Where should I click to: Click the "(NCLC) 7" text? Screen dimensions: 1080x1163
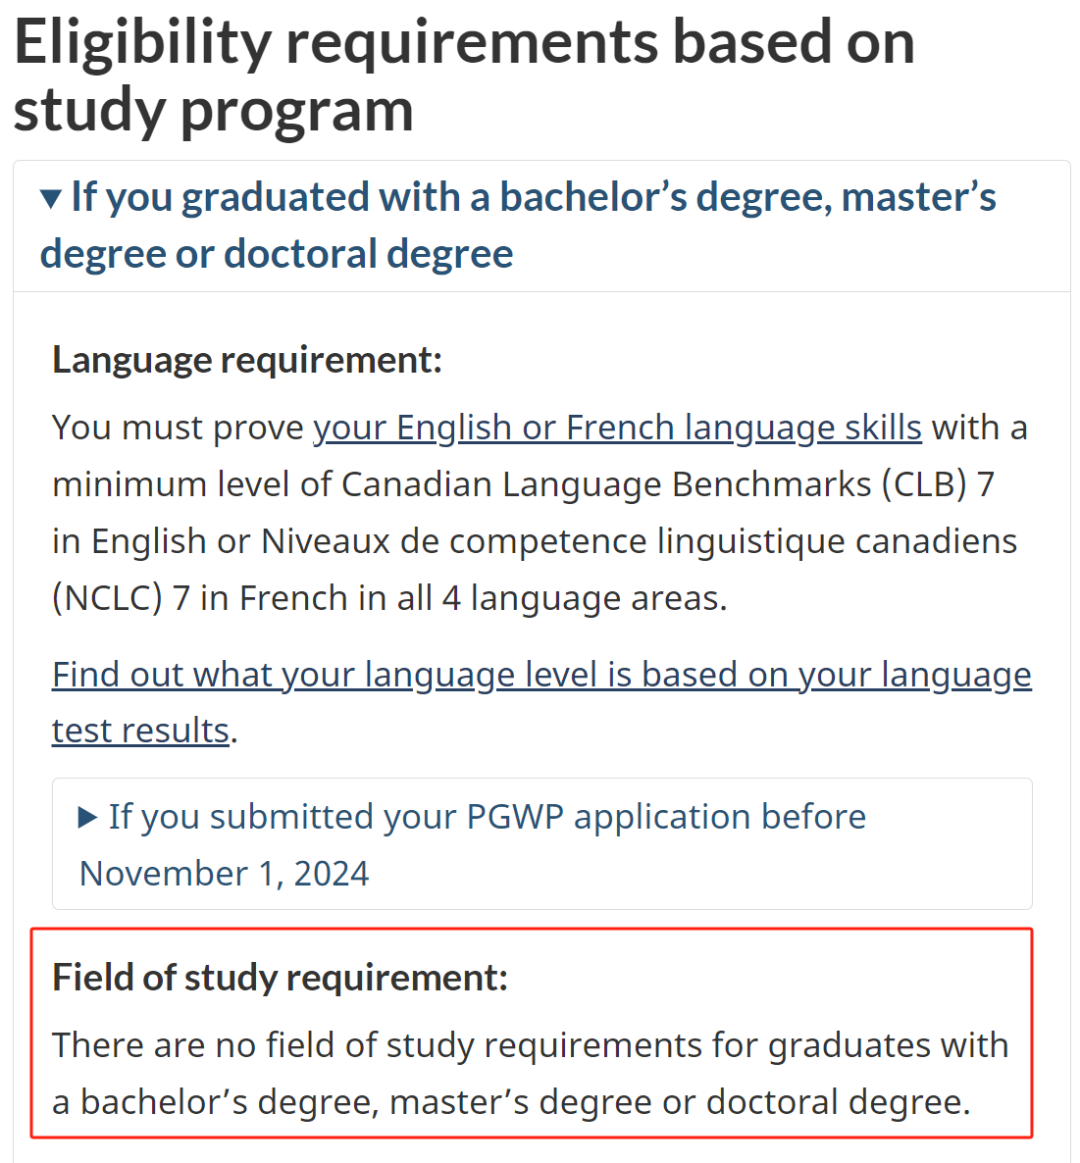point(121,599)
